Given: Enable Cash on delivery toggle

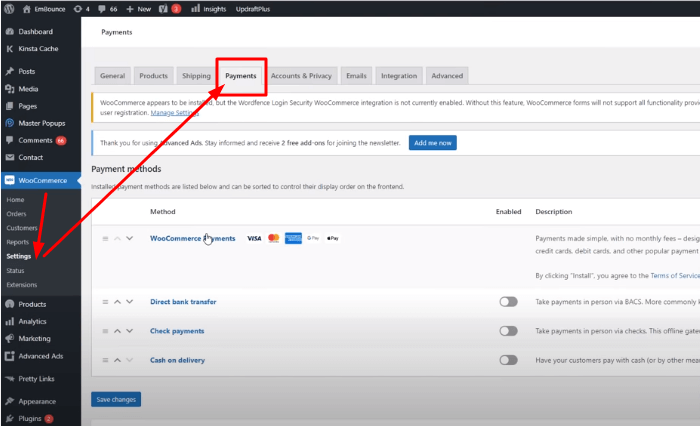Looking at the screenshot, I should tap(508, 360).
